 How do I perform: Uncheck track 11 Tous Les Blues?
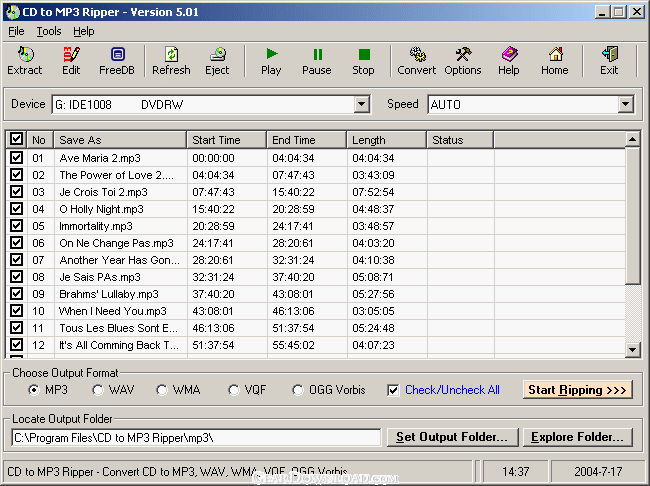click(x=17, y=328)
